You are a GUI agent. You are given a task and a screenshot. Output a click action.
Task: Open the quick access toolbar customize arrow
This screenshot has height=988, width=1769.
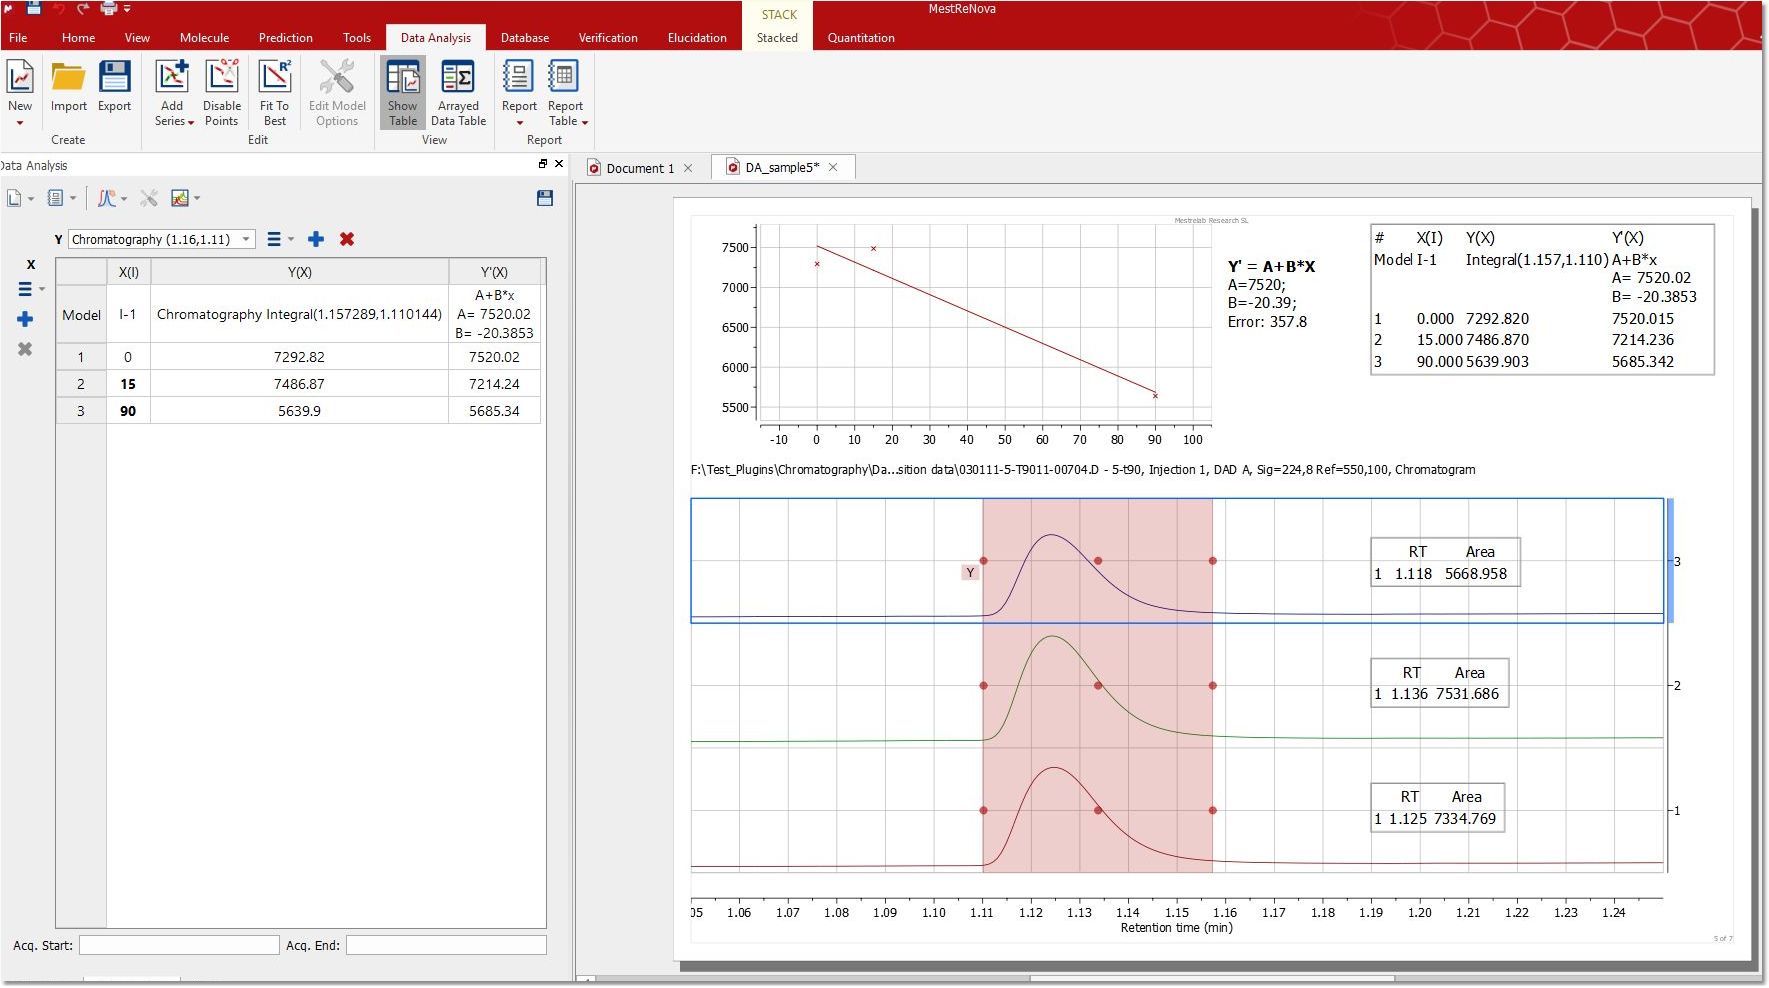tap(127, 9)
